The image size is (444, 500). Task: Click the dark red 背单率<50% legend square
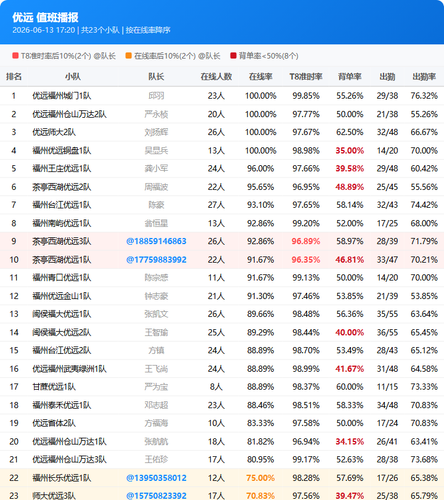pyautogui.click(x=233, y=56)
